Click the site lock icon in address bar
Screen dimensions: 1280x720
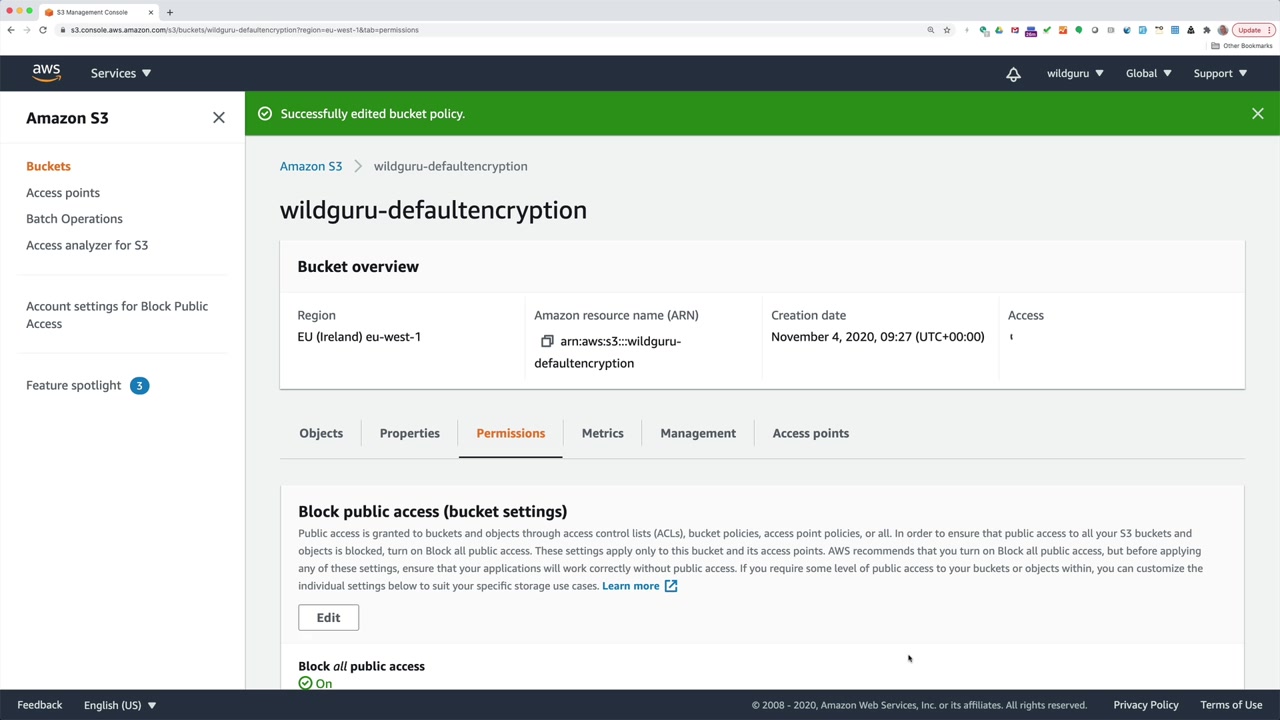[x=62, y=30]
